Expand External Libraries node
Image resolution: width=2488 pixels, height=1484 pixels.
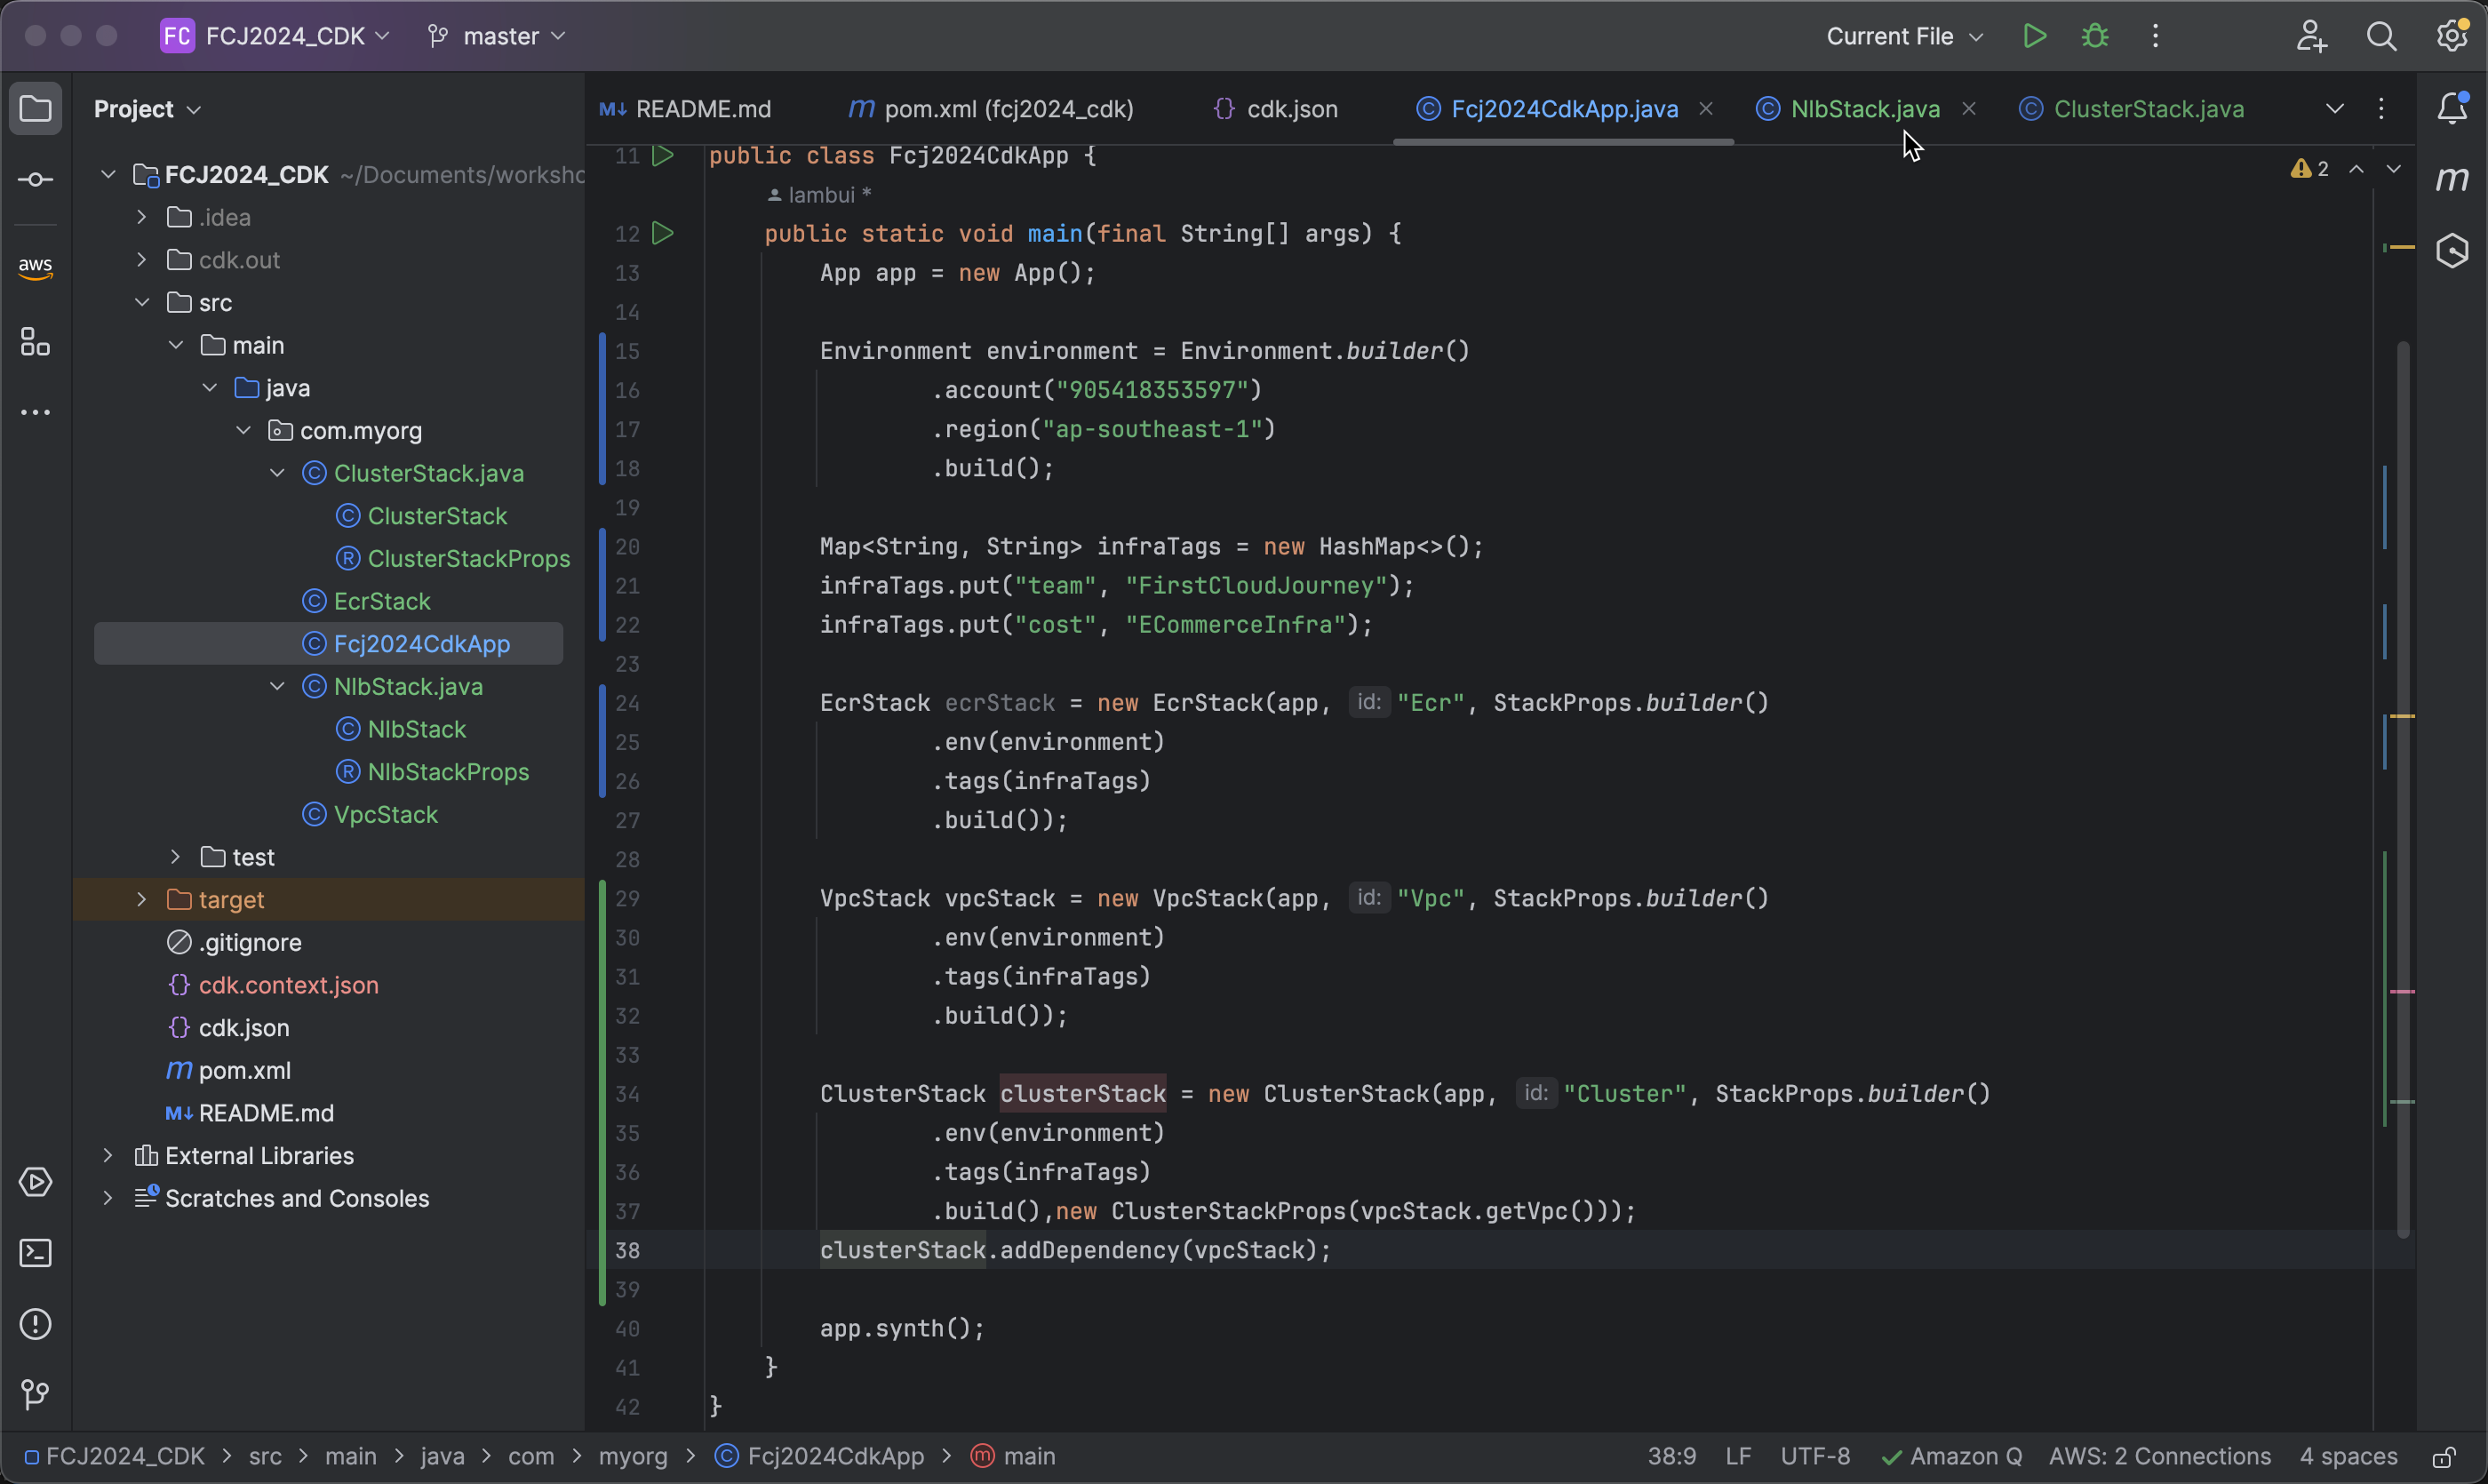pos(108,1155)
